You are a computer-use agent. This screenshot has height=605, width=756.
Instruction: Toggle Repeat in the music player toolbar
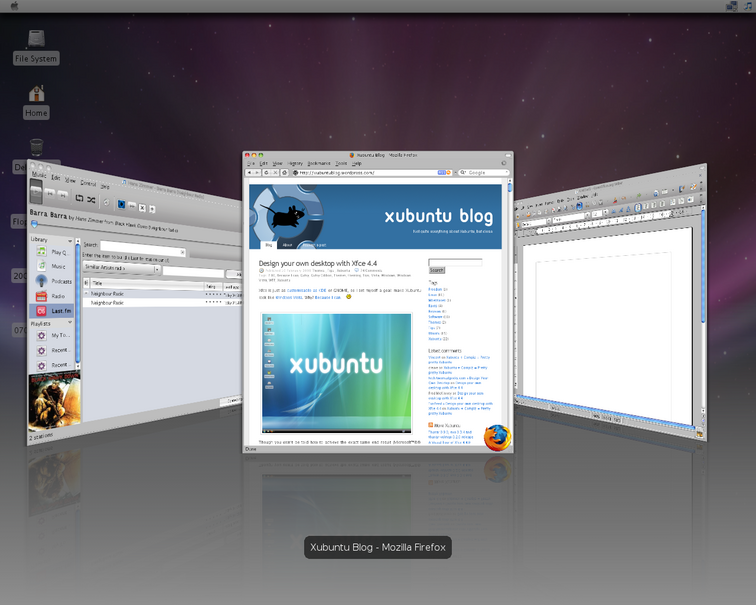80,198
